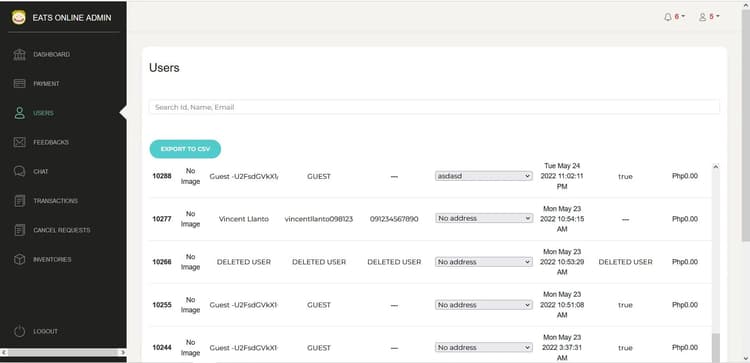The height and width of the screenshot is (363, 750).
Task: Expand the notifications dropdown caret
Action: [683, 17]
